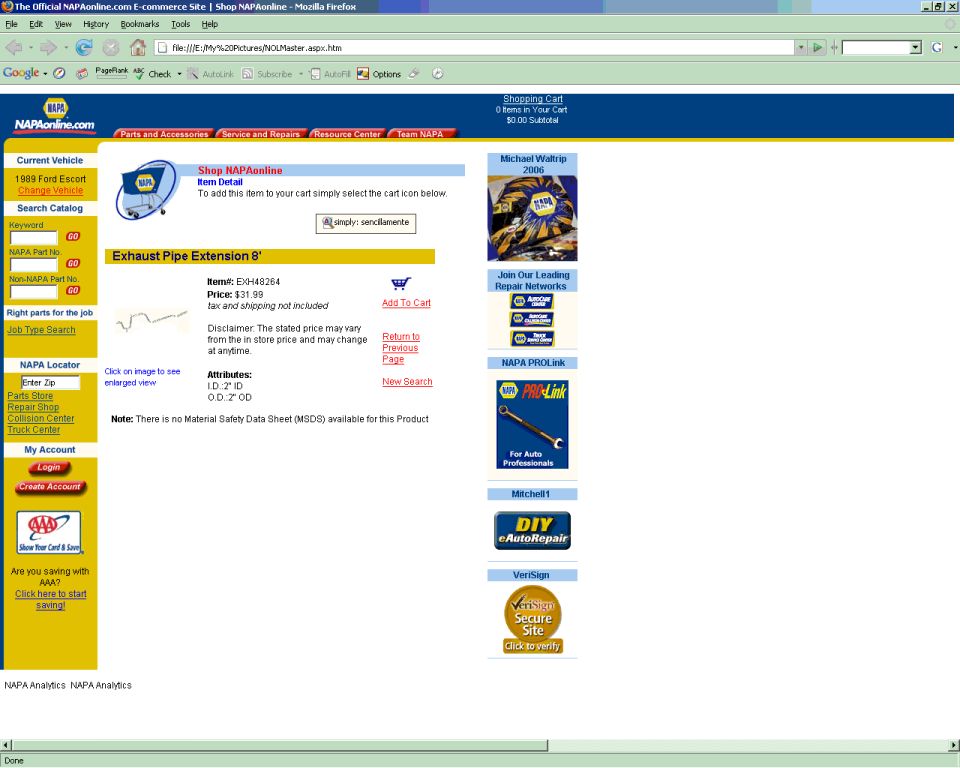Click the Enter Zip input field
Viewport: 960px width, 768px height.
point(50,383)
